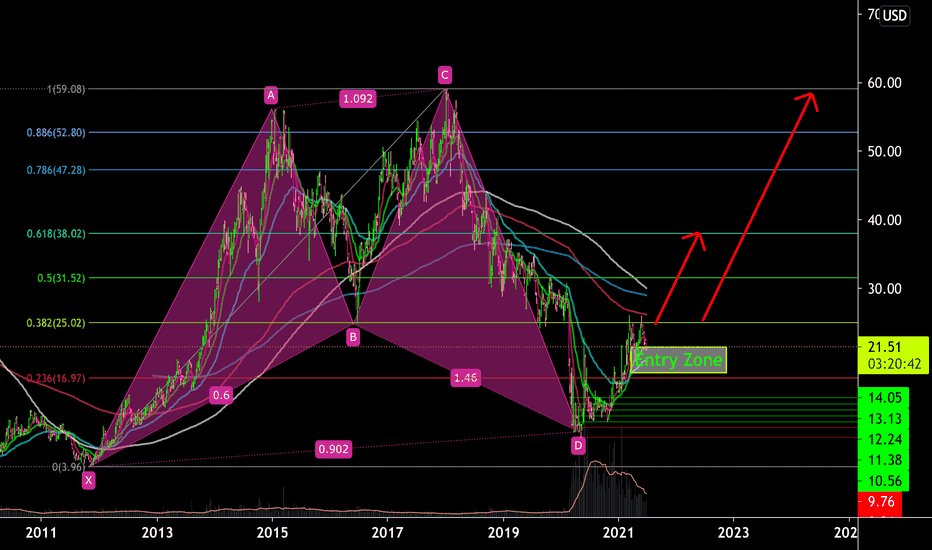This screenshot has height=550, width=932.
Task: Click the 0.886(52.80) Fibonacci level label
Action: pos(56,133)
